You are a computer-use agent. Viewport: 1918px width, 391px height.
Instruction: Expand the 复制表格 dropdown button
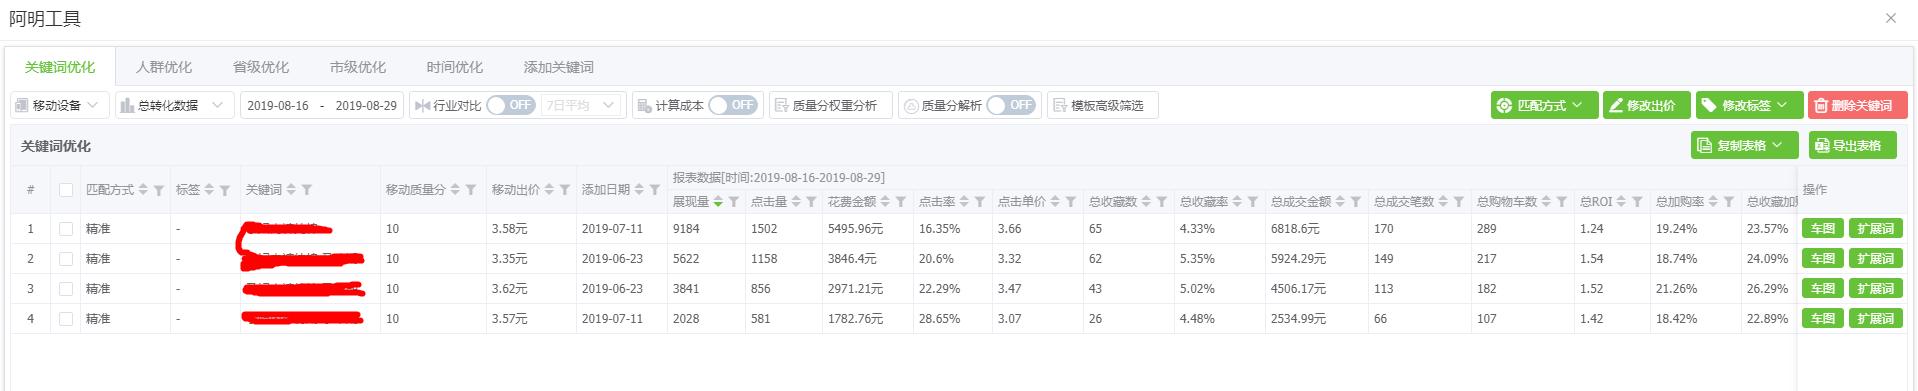tap(1745, 145)
